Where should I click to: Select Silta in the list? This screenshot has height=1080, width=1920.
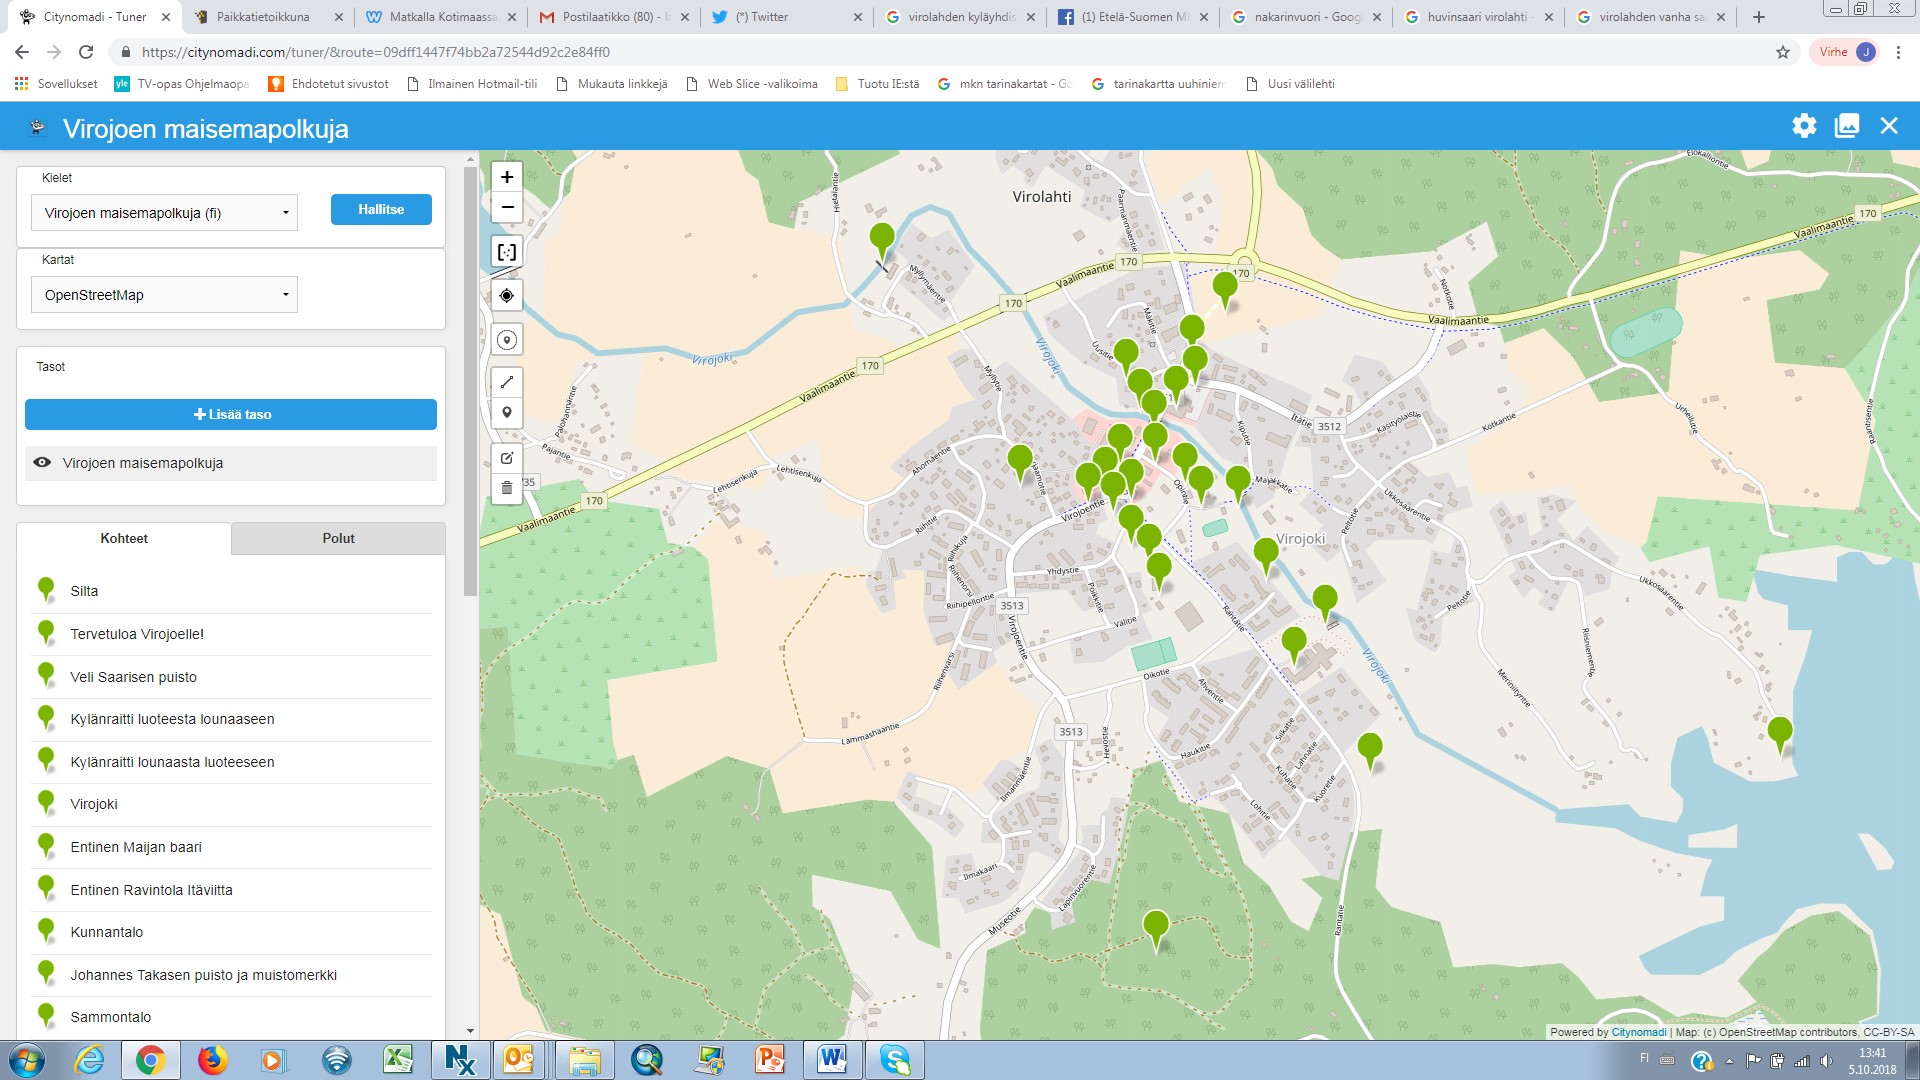pyautogui.click(x=231, y=591)
